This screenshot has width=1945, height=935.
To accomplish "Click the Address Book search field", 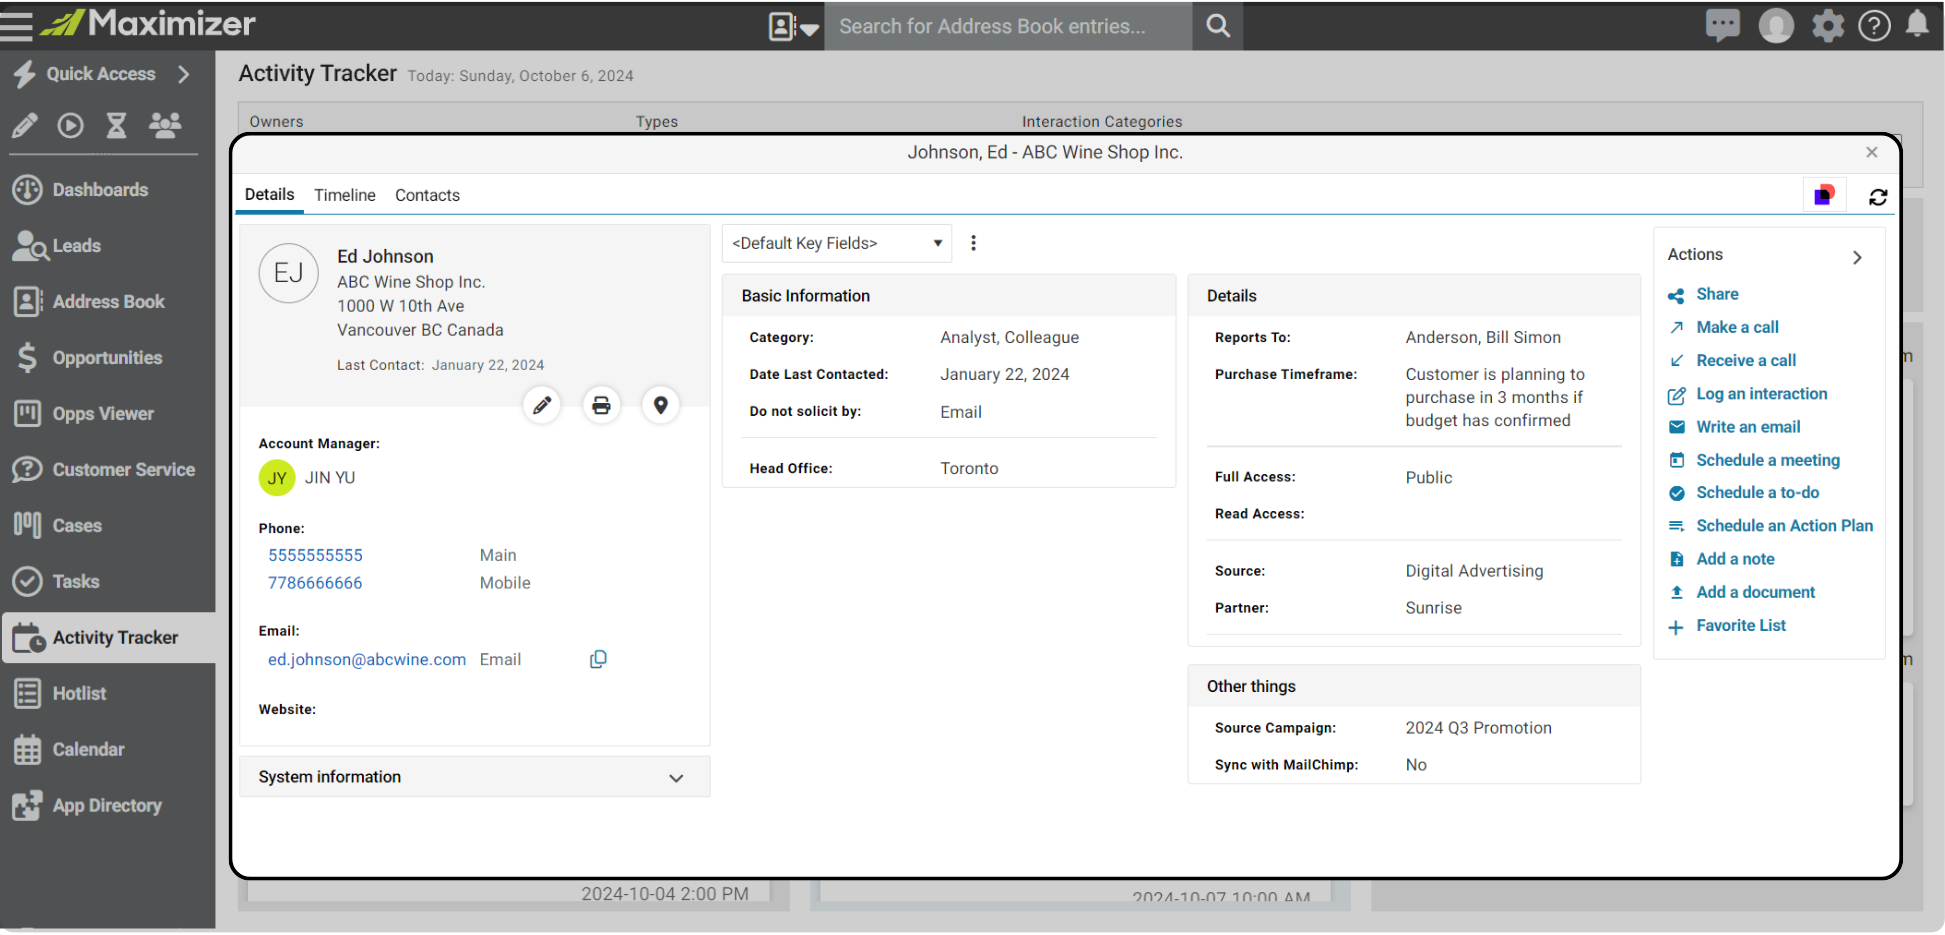I will click(1010, 26).
